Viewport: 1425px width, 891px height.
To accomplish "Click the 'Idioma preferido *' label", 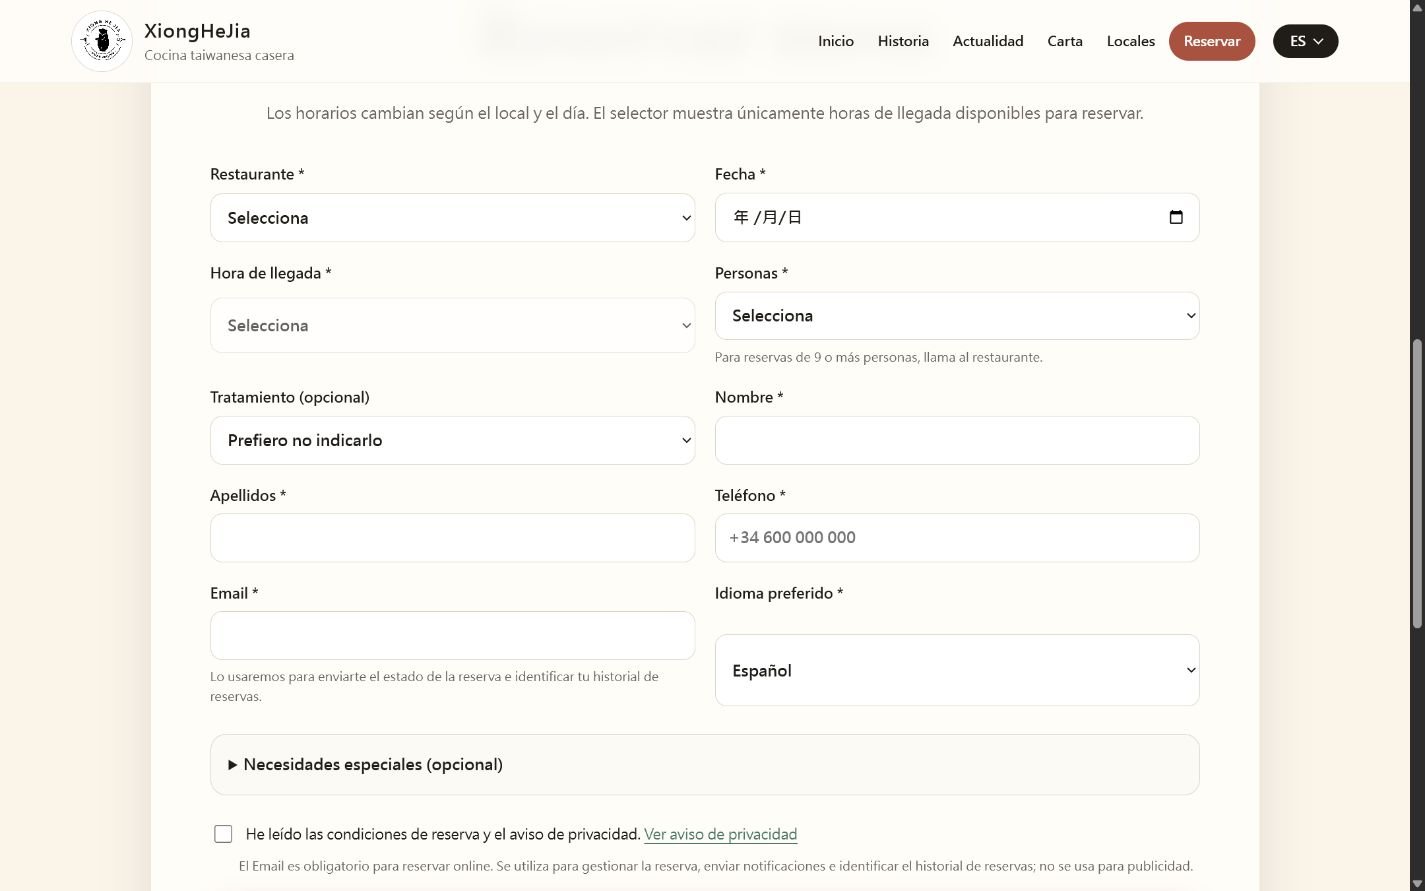I will pos(779,593).
